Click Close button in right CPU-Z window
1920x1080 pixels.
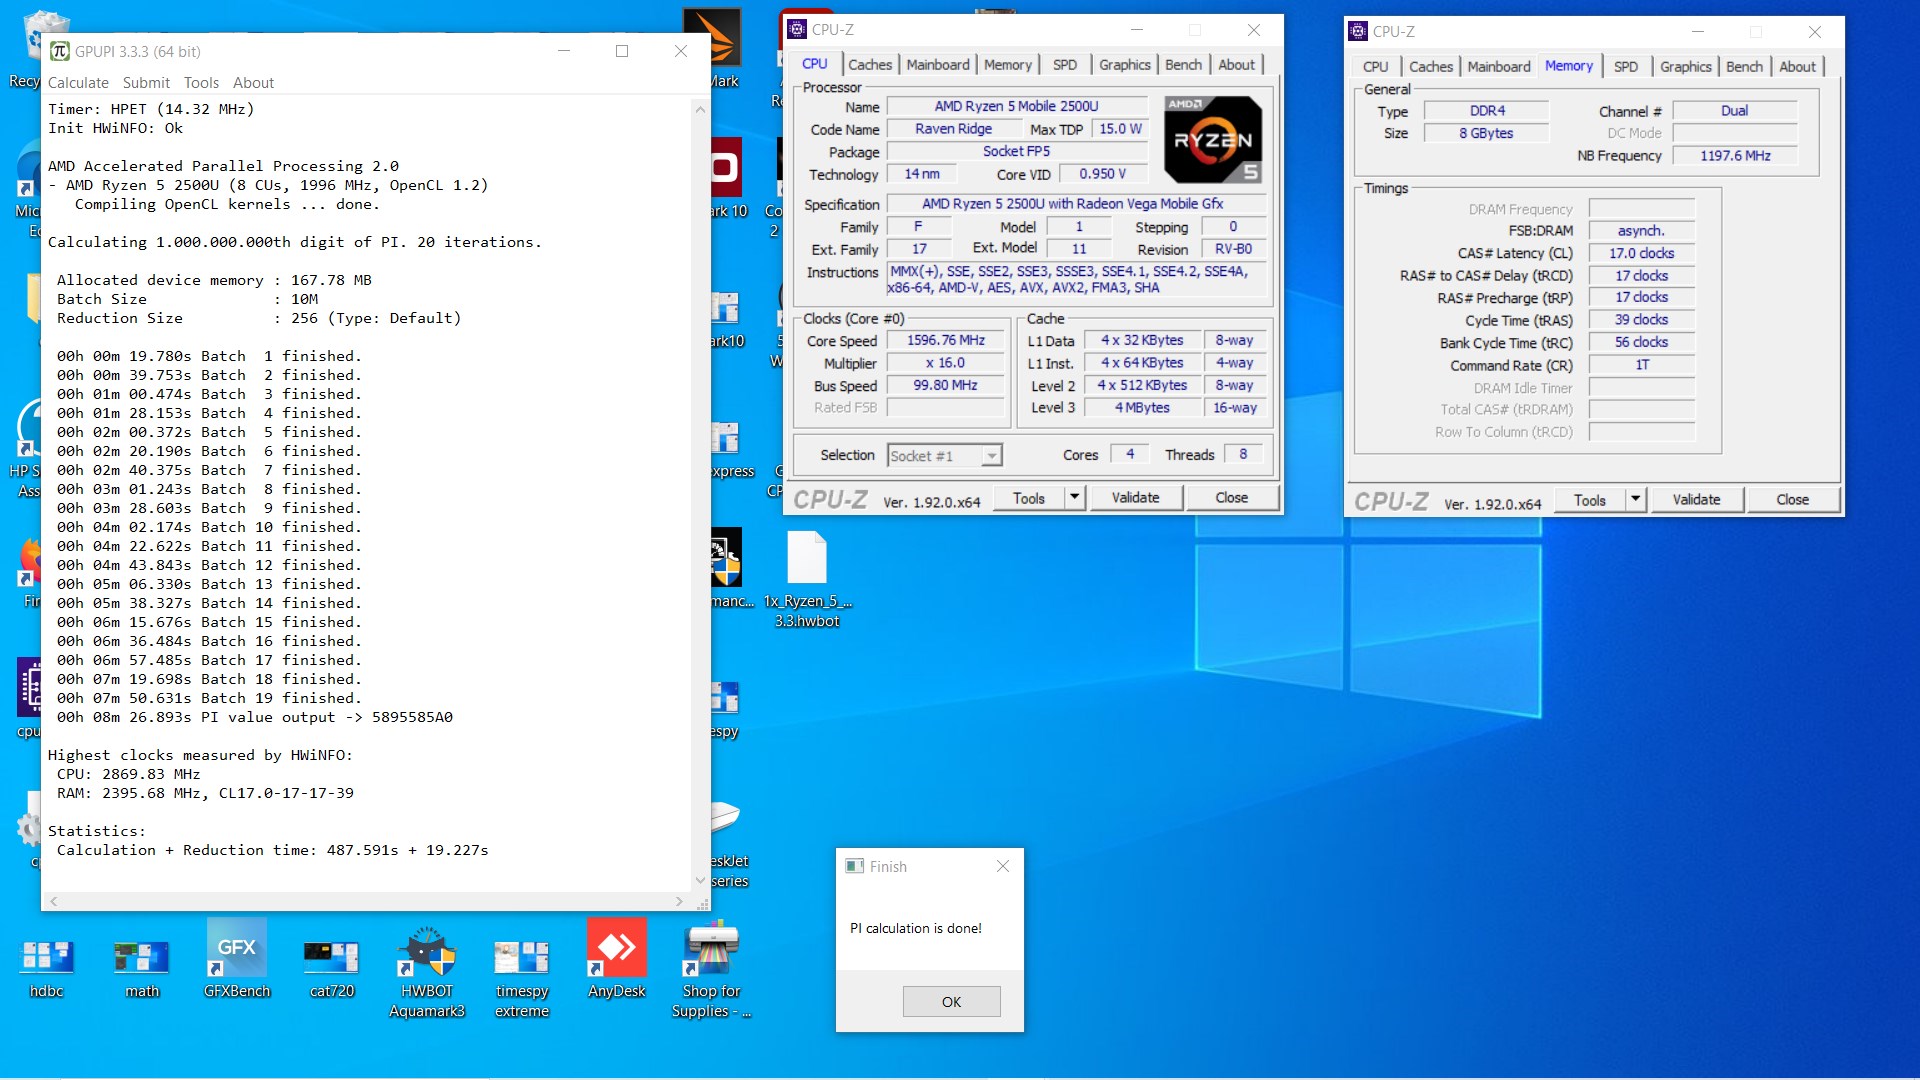click(x=1792, y=499)
